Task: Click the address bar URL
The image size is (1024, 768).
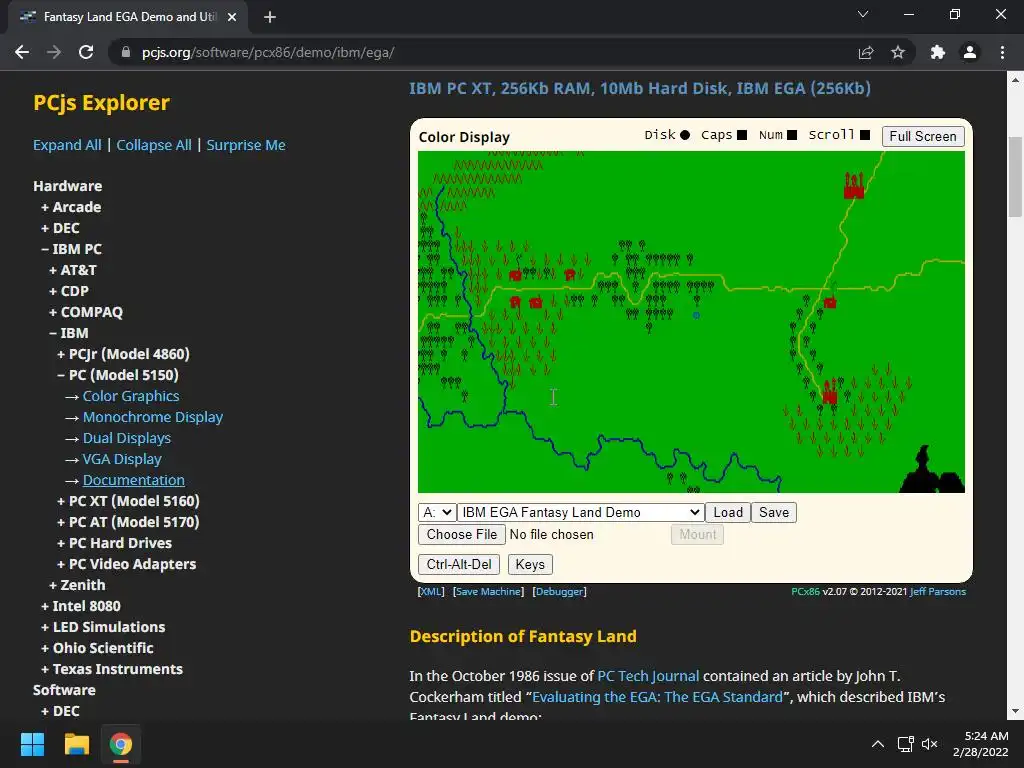Action: coord(268,52)
